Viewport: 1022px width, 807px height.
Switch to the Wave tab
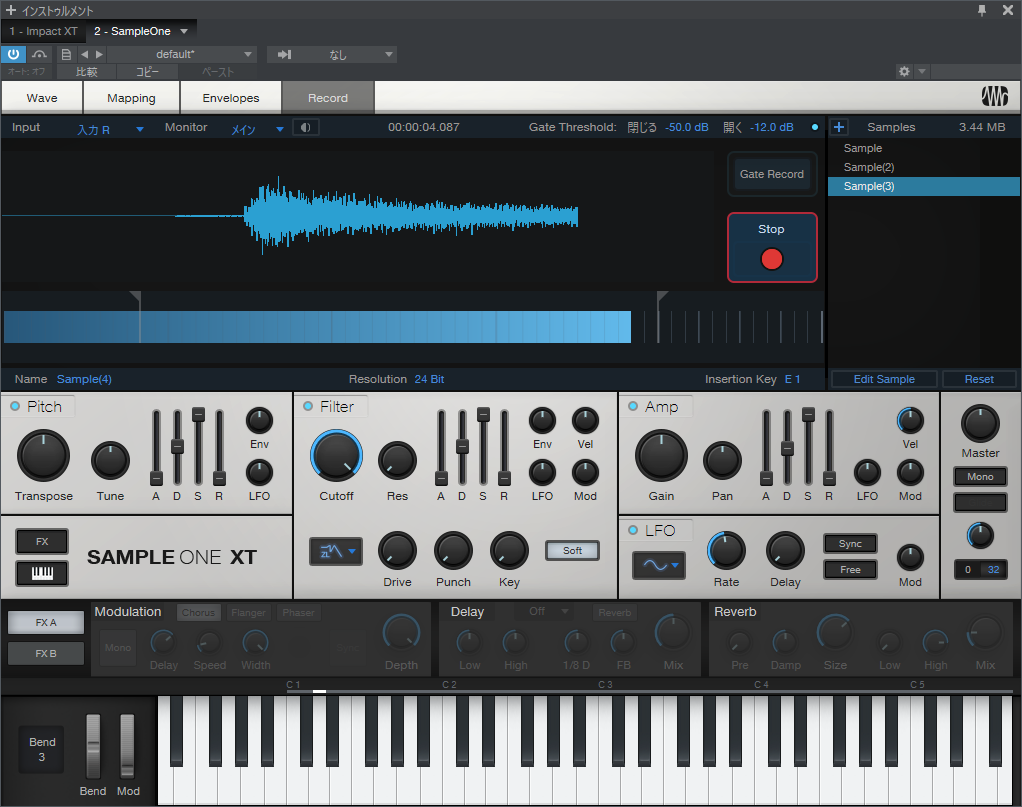pyautogui.click(x=42, y=98)
